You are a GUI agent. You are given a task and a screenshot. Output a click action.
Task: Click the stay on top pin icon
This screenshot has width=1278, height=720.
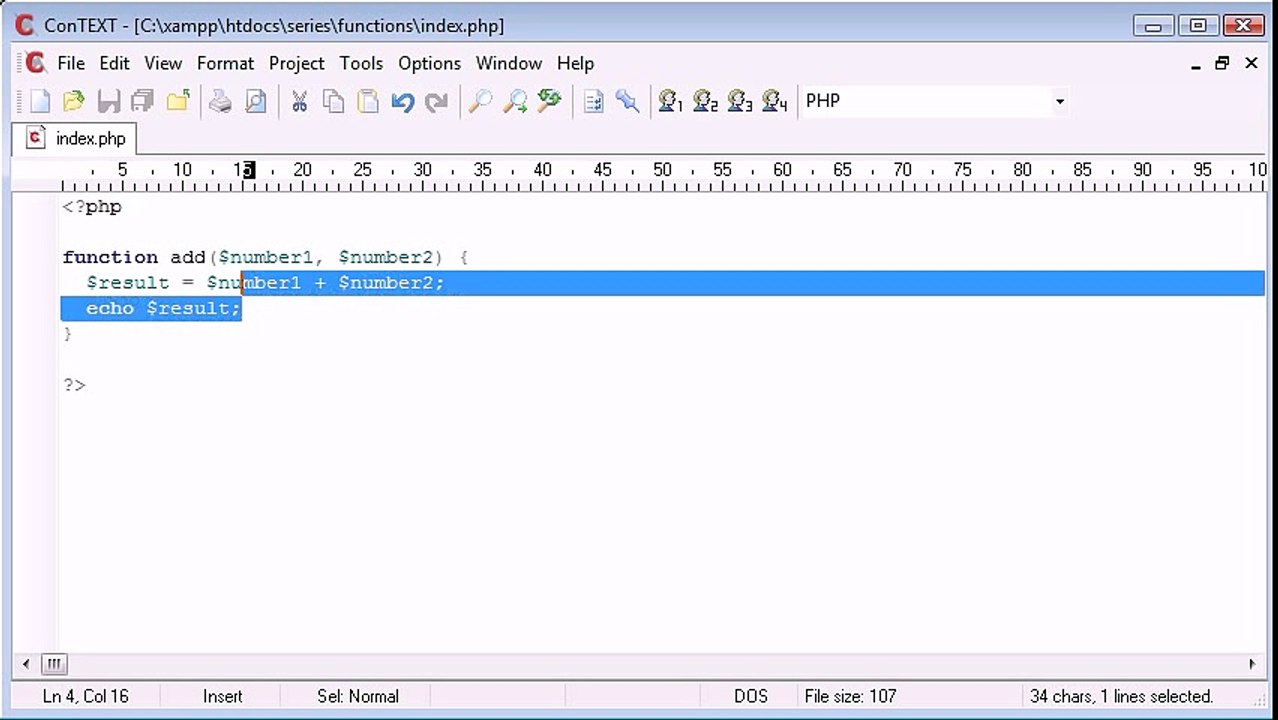(628, 101)
